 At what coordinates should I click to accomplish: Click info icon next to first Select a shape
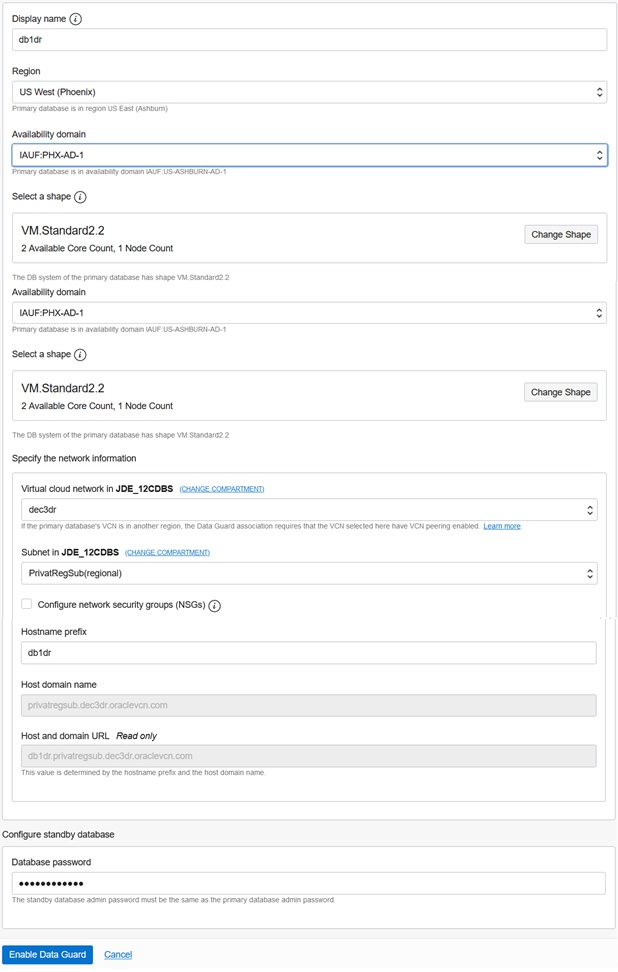pyautogui.click(x=80, y=197)
